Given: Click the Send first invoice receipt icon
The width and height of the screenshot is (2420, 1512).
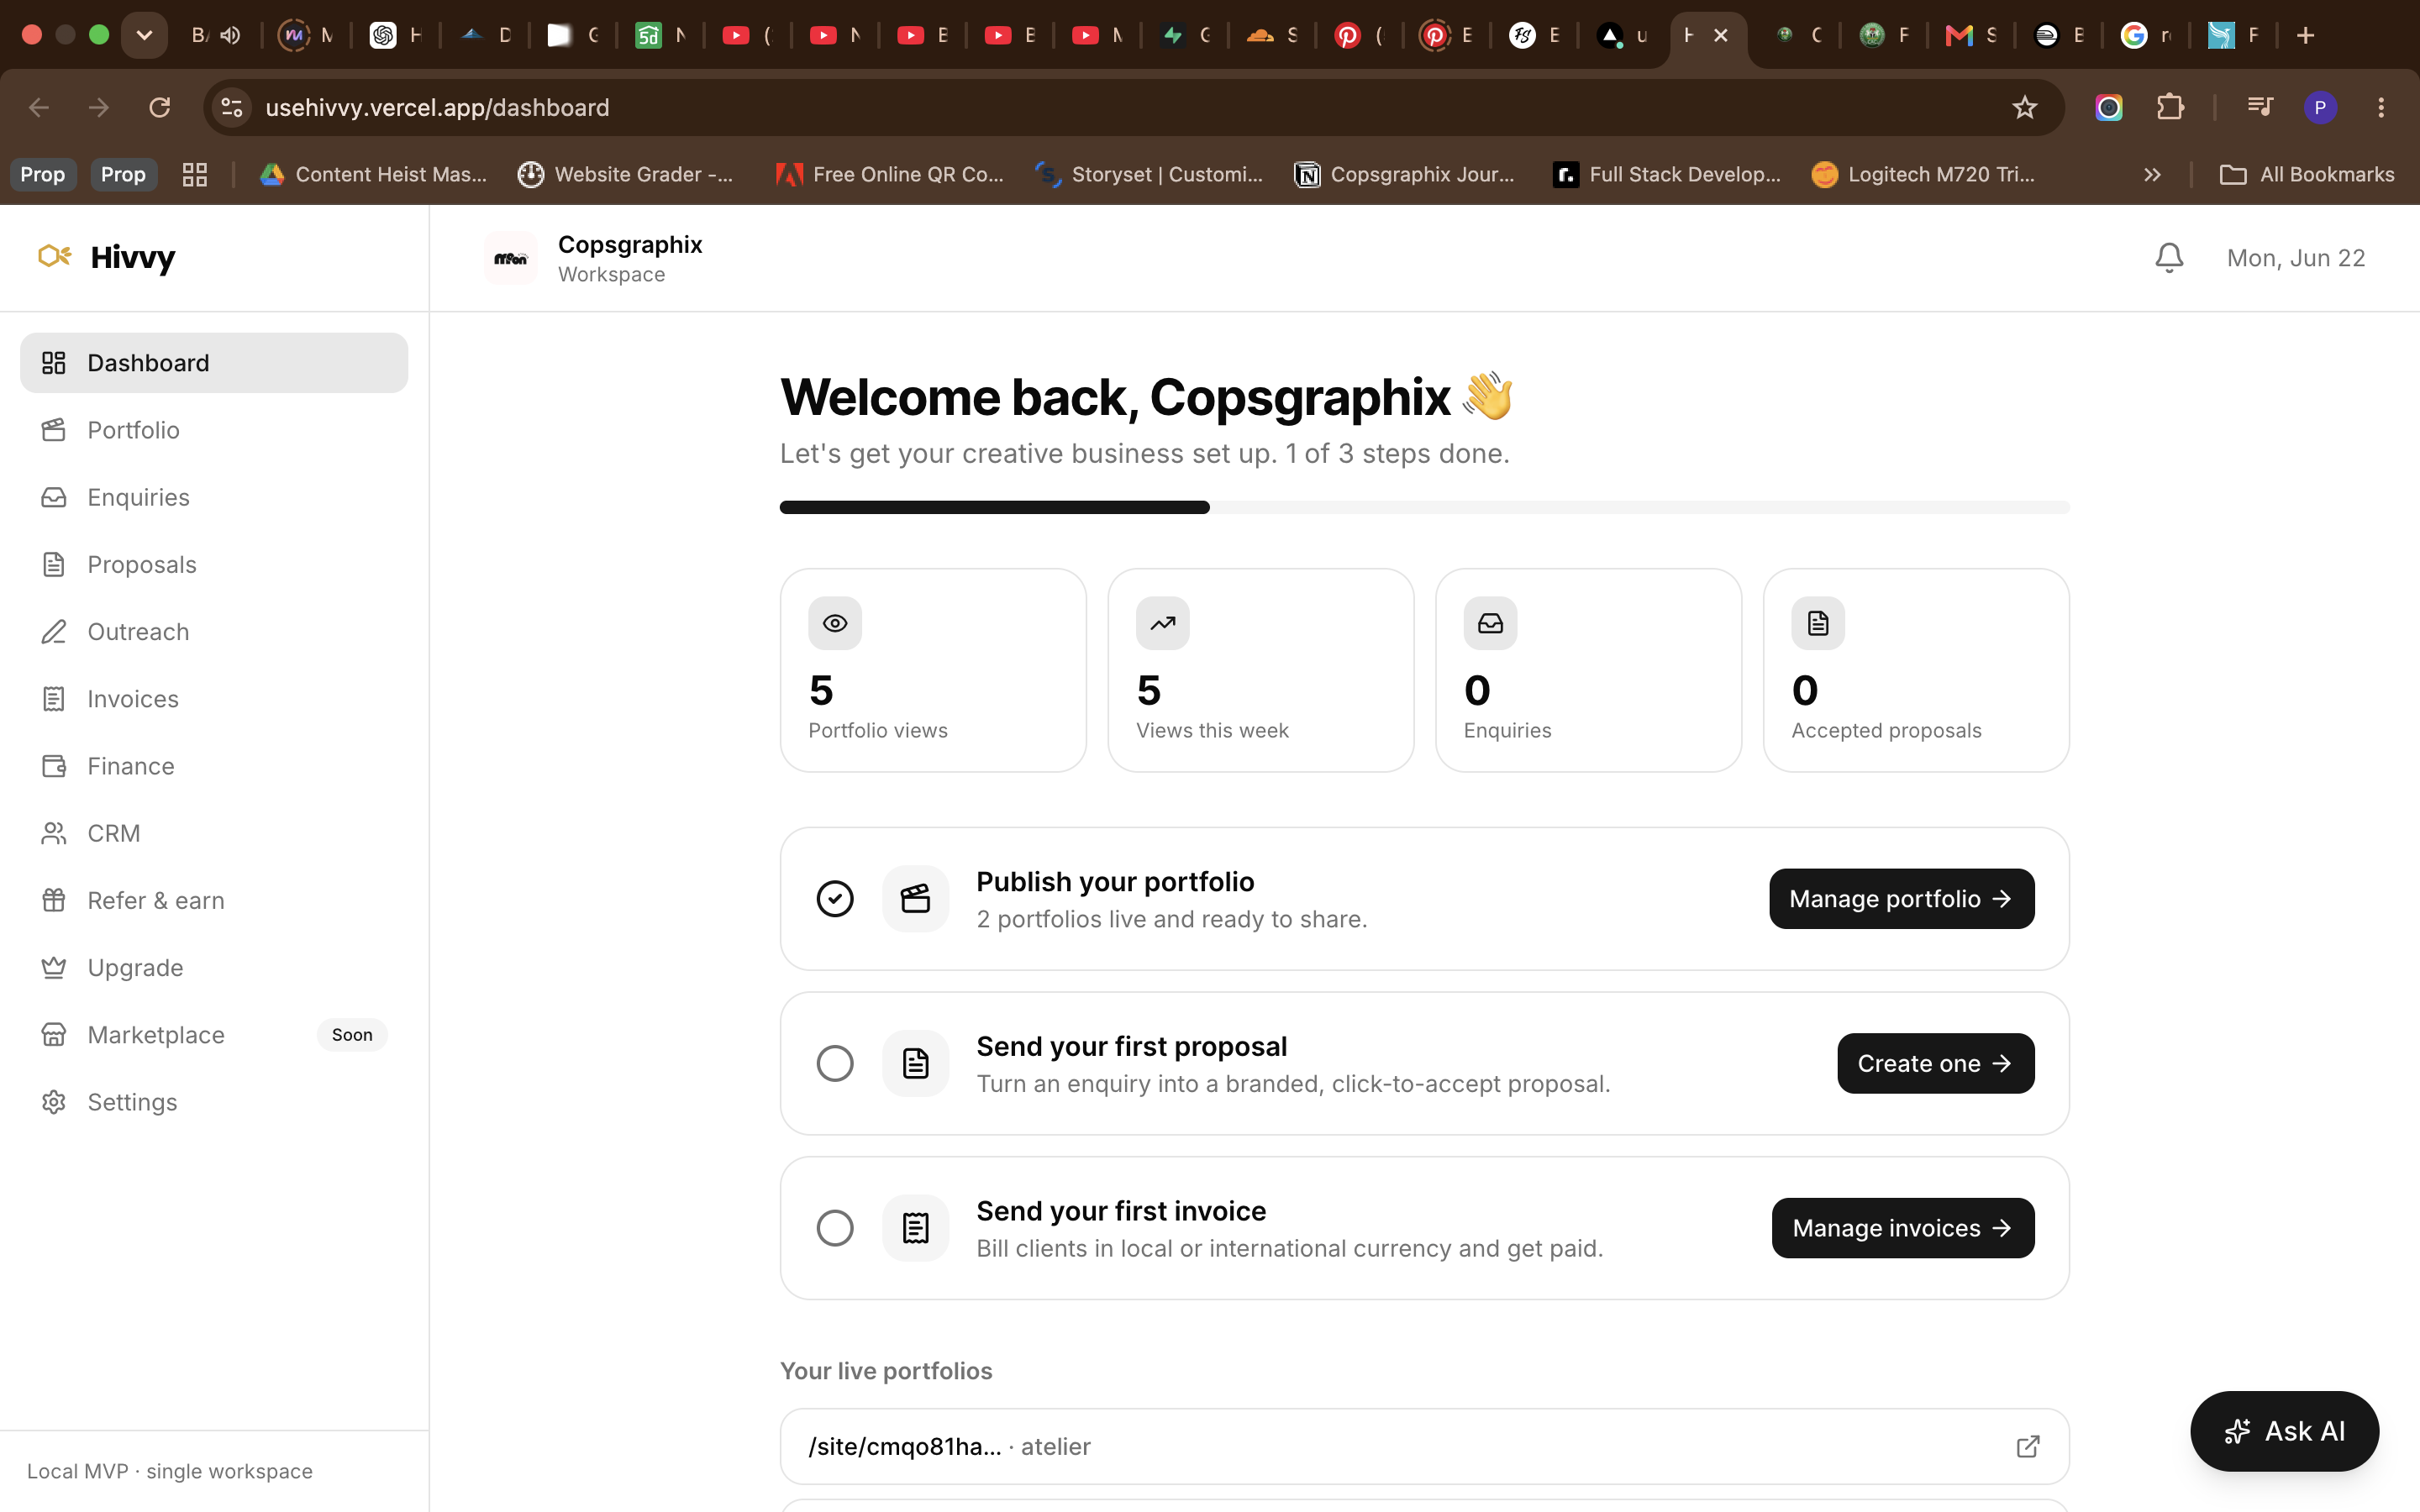Looking at the screenshot, I should 915,1228.
